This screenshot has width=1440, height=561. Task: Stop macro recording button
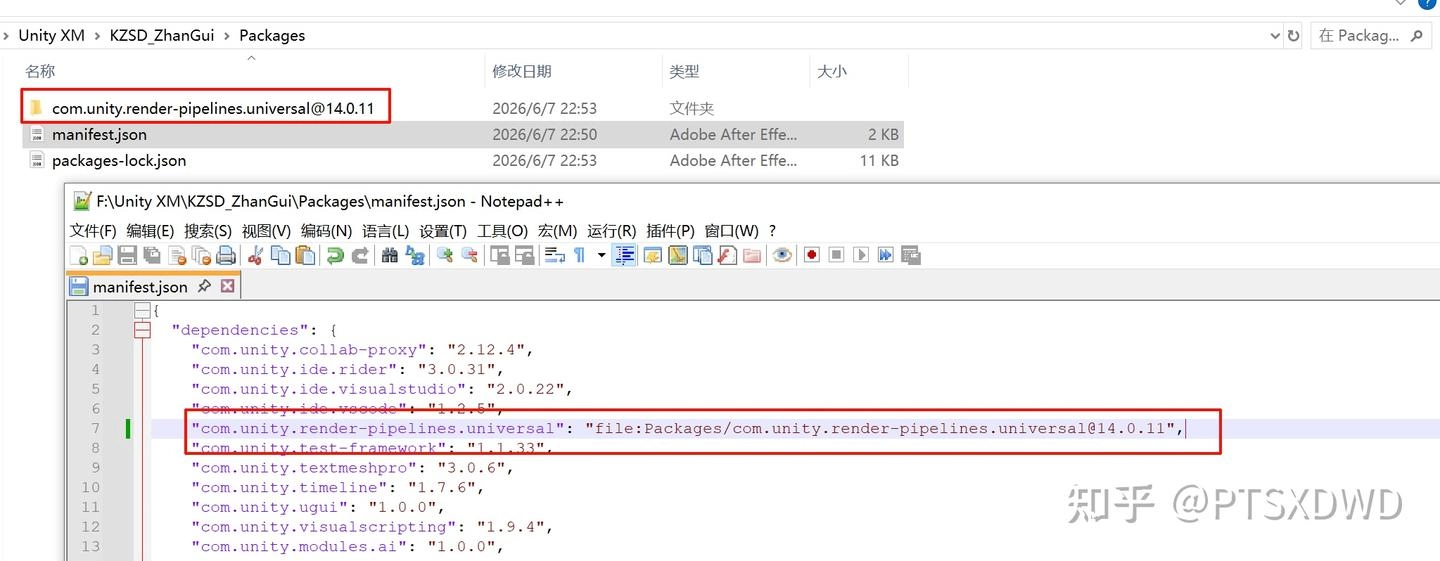[836, 255]
